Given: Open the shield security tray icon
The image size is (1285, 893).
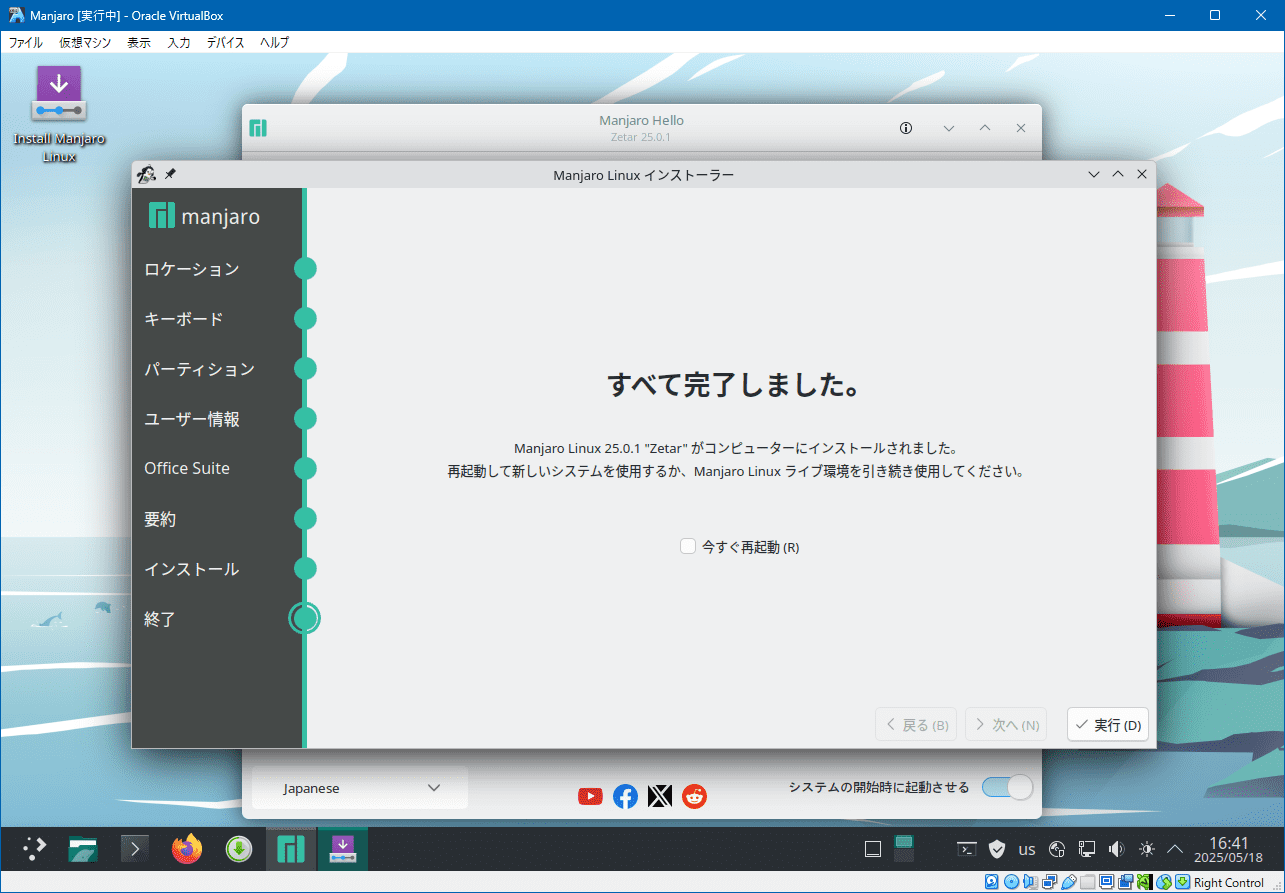Looking at the screenshot, I should pyautogui.click(x=997, y=849).
